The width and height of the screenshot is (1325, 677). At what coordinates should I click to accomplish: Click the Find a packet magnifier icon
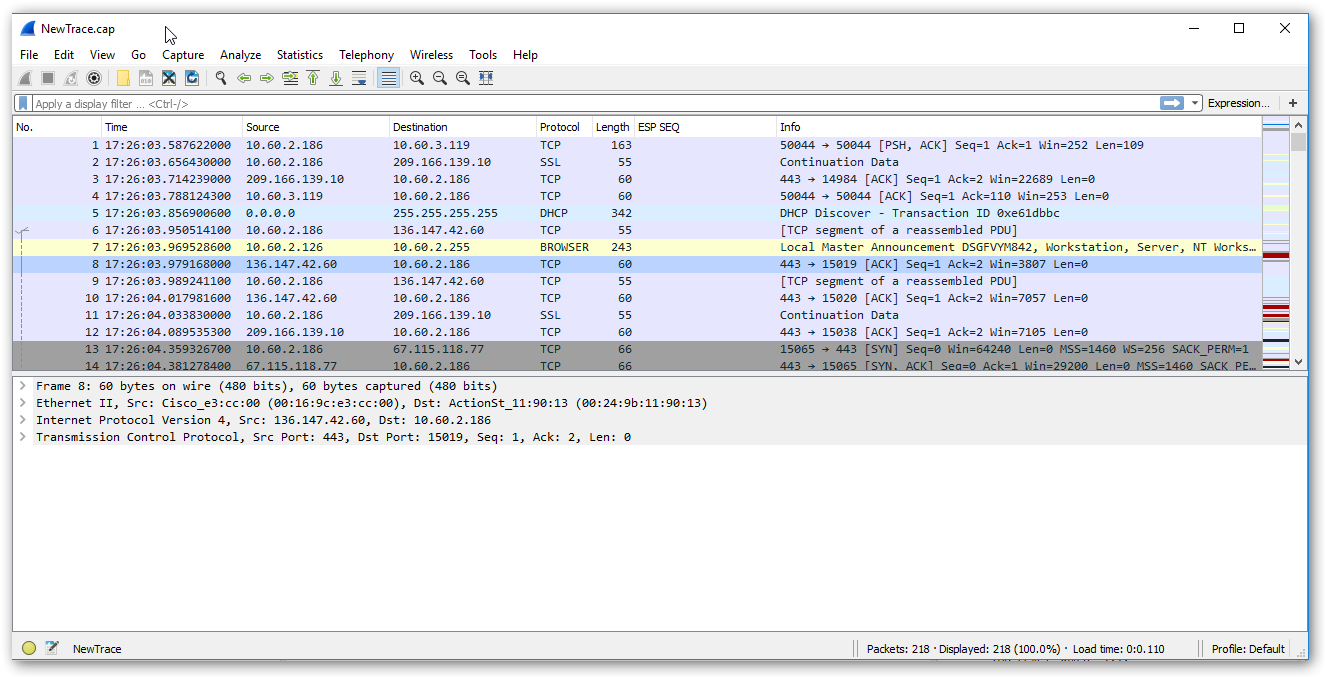pyautogui.click(x=220, y=78)
